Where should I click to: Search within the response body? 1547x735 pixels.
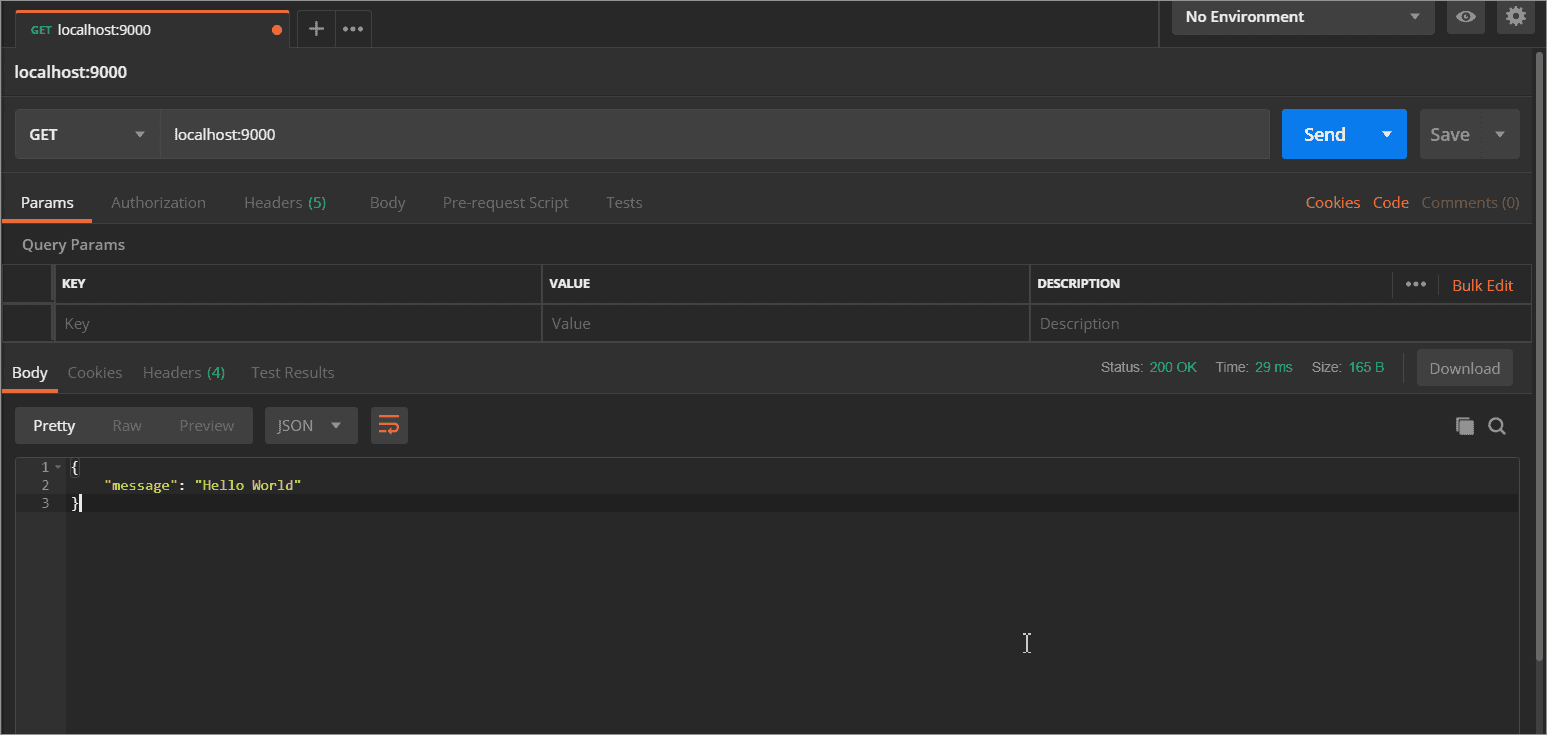[x=1497, y=426]
